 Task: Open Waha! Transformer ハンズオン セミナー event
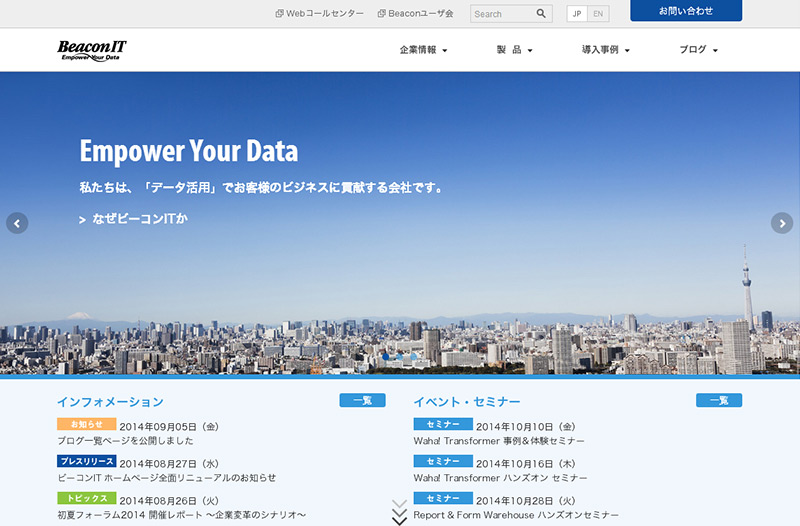coord(500,478)
